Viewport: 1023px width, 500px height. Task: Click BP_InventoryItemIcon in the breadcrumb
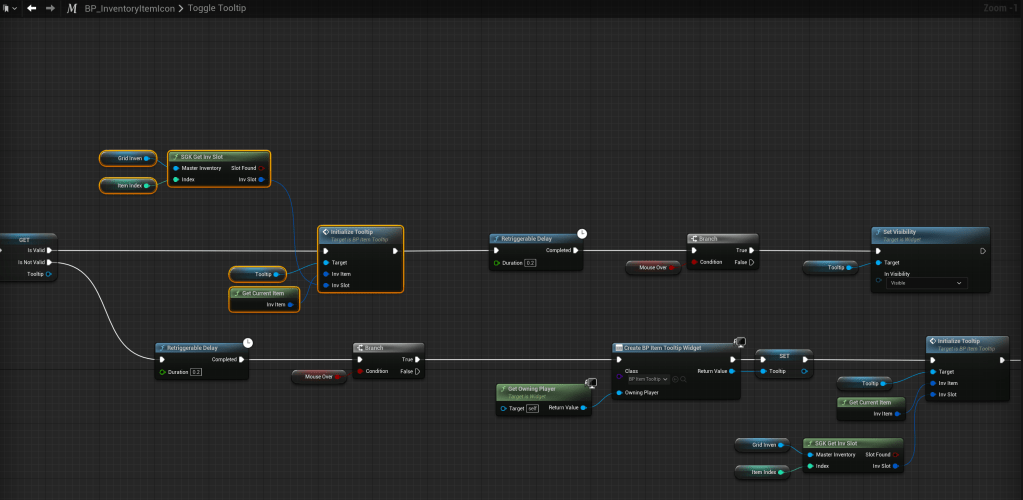point(129,8)
